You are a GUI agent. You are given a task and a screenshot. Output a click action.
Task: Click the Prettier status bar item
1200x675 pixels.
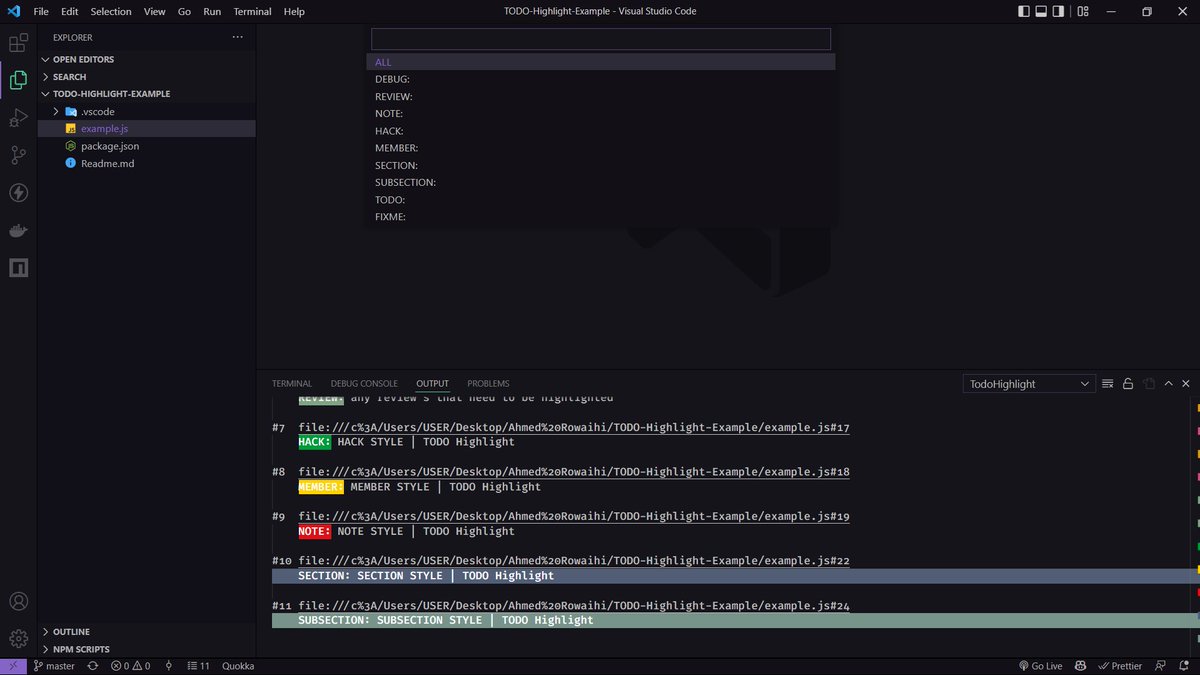1119,666
